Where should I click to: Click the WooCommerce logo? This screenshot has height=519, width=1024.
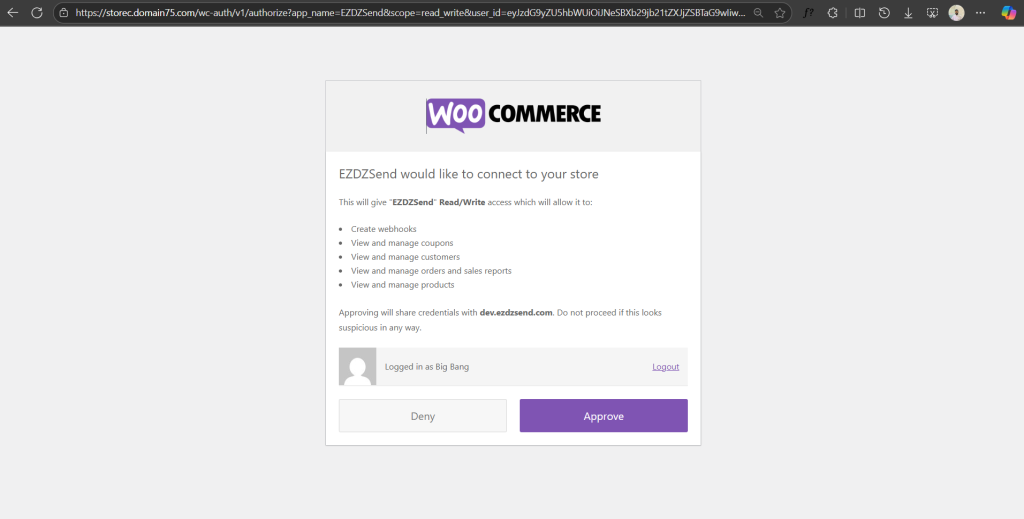[513, 115]
